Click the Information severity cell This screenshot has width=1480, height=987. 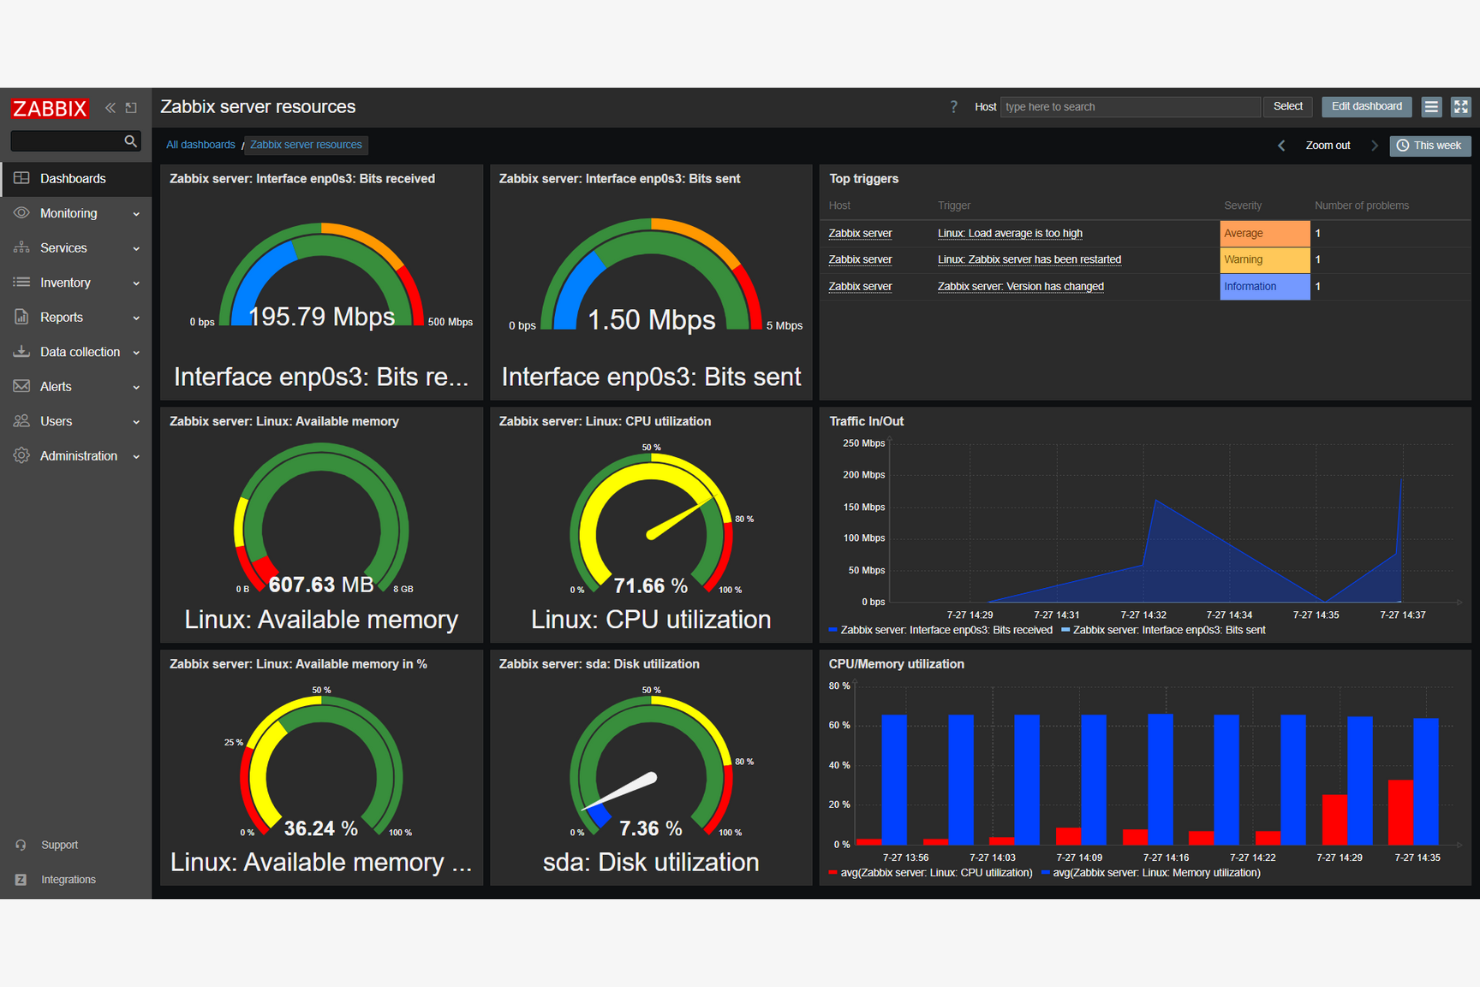tap(1265, 286)
